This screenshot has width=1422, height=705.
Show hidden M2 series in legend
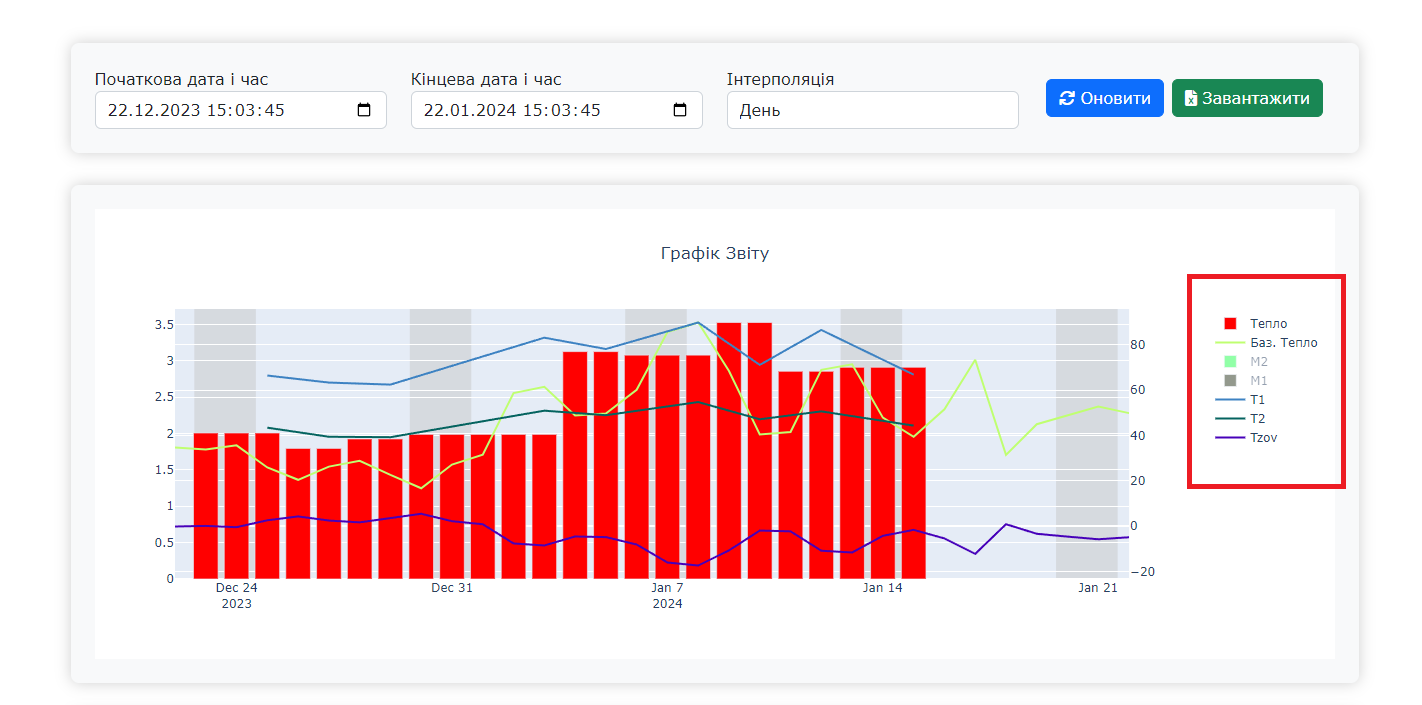(x=1258, y=362)
